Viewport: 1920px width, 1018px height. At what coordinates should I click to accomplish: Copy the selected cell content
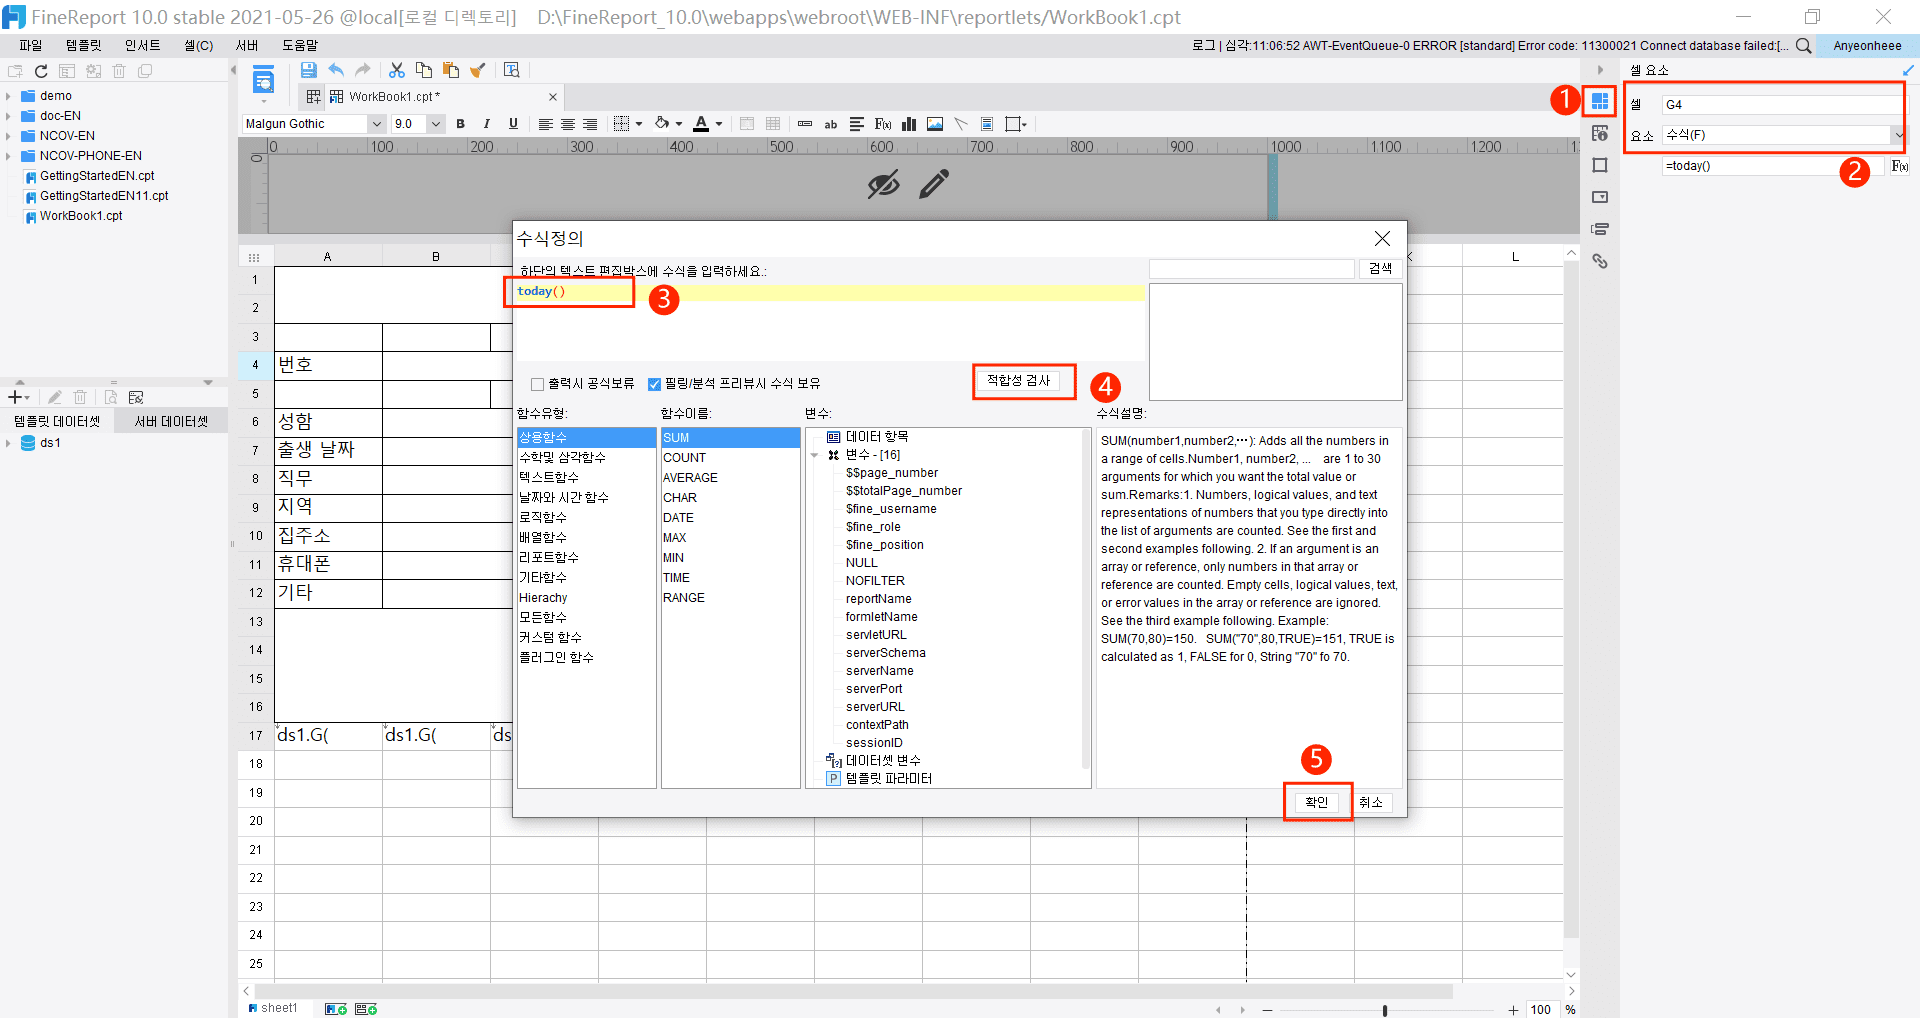424,70
